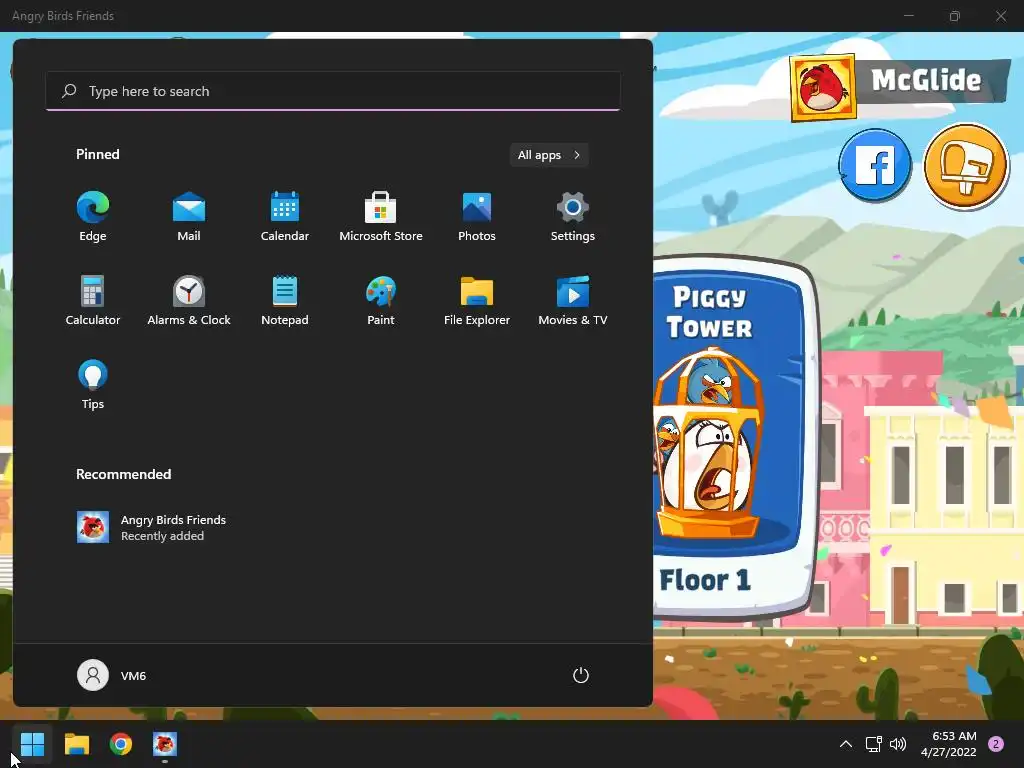Open the notification count badge
1024x768 pixels.
[x=996, y=744]
